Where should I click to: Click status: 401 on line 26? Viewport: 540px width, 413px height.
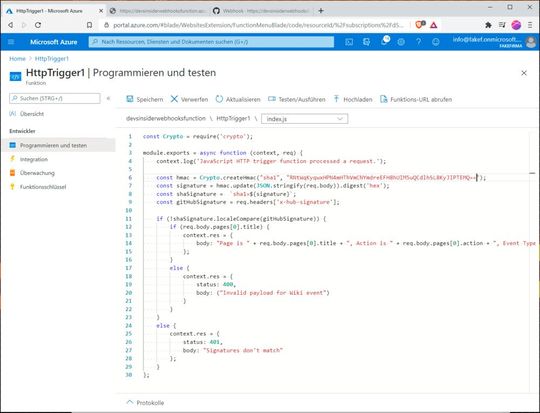[x=203, y=342]
